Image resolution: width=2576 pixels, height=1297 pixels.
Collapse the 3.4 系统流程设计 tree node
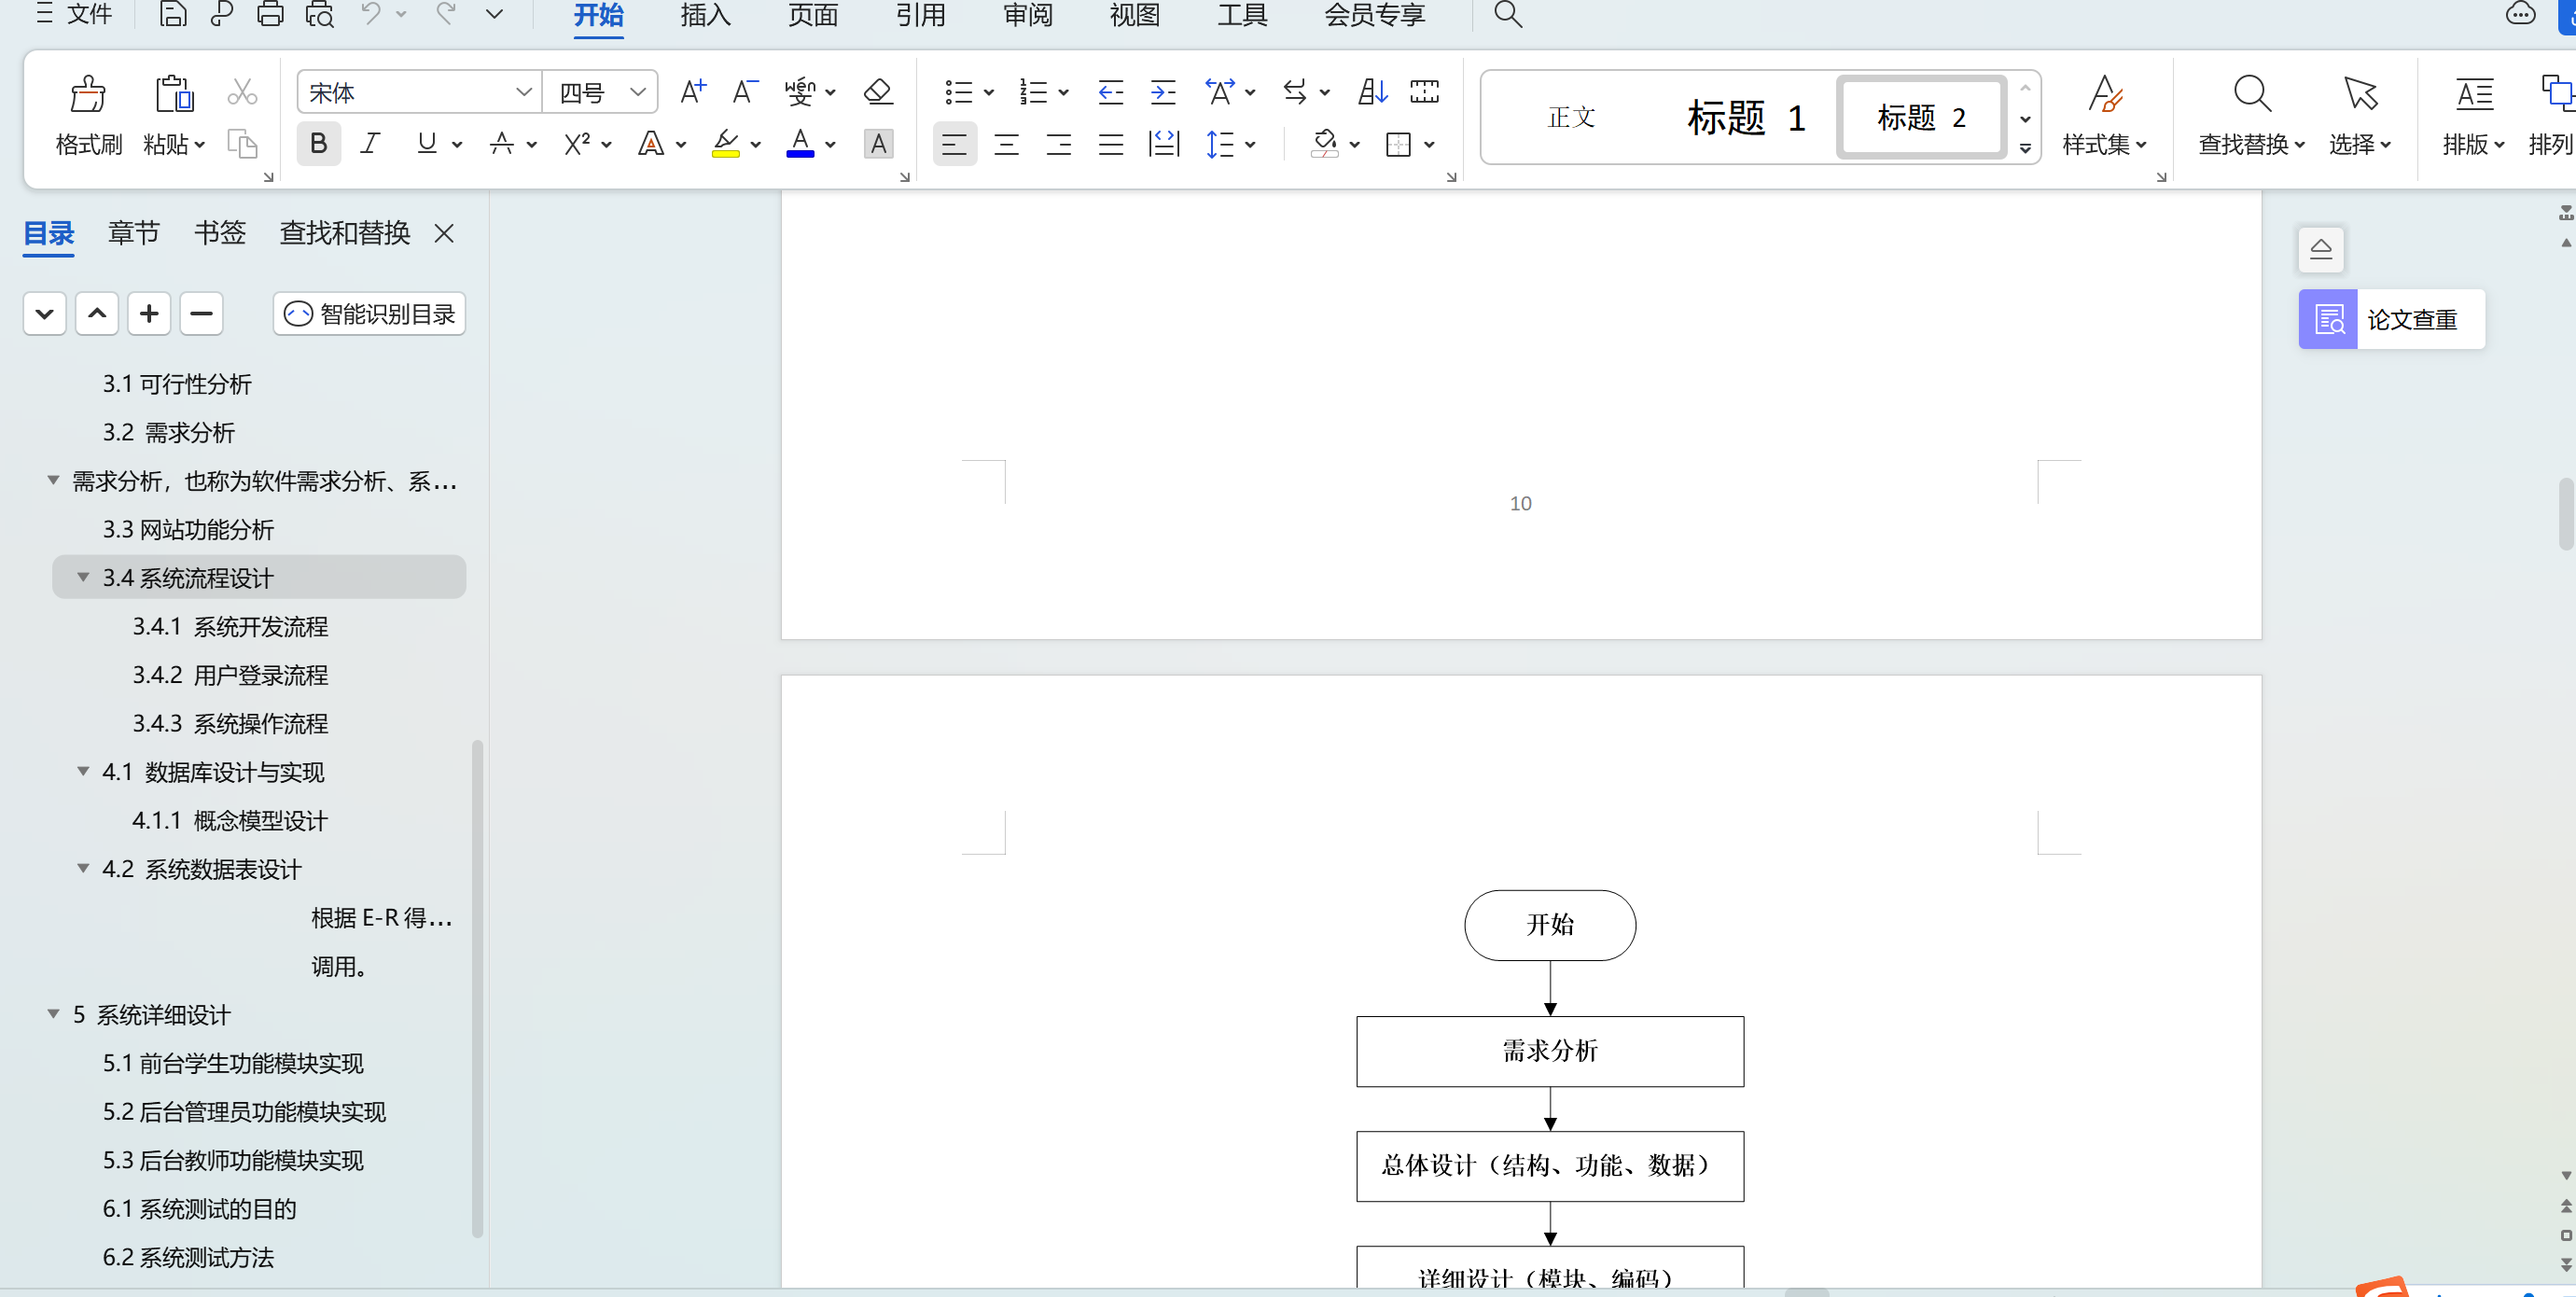pyautogui.click(x=84, y=578)
